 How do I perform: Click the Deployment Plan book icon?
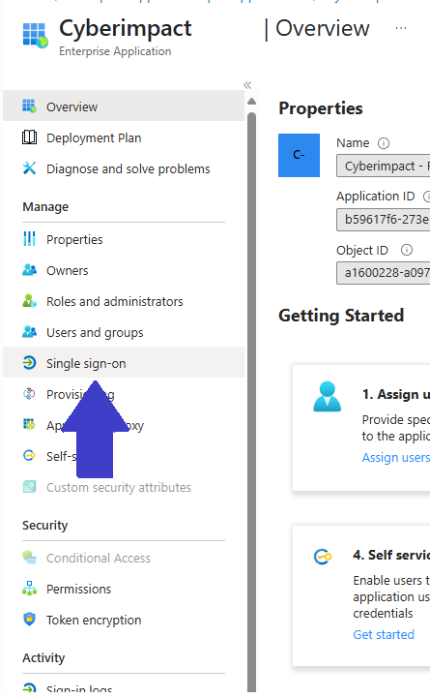click(x=29, y=137)
